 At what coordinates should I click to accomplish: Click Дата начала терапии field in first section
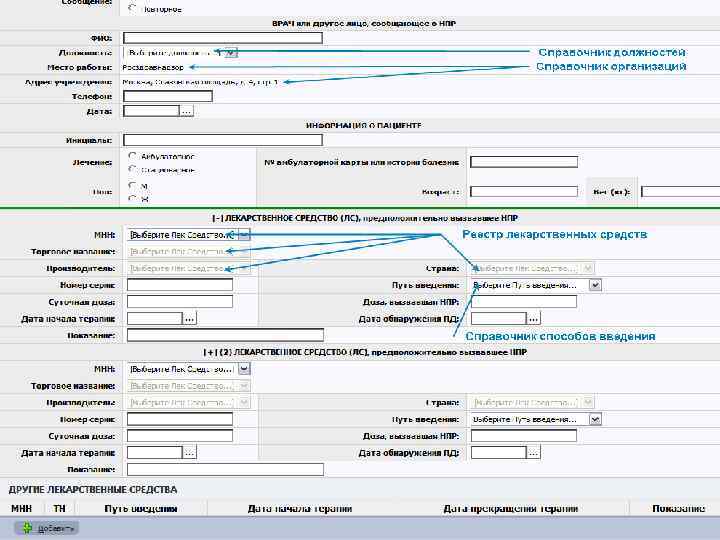point(155,318)
